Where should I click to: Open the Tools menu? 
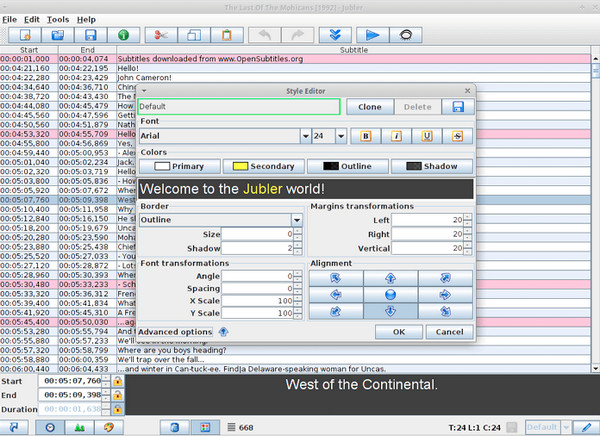tap(58, 20)
